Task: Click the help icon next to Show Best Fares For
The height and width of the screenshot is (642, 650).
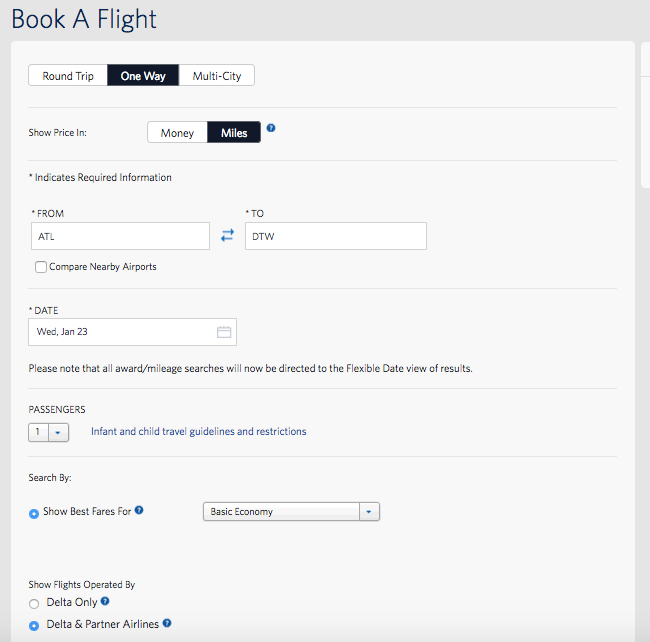Action: click(x=139, y=511)
